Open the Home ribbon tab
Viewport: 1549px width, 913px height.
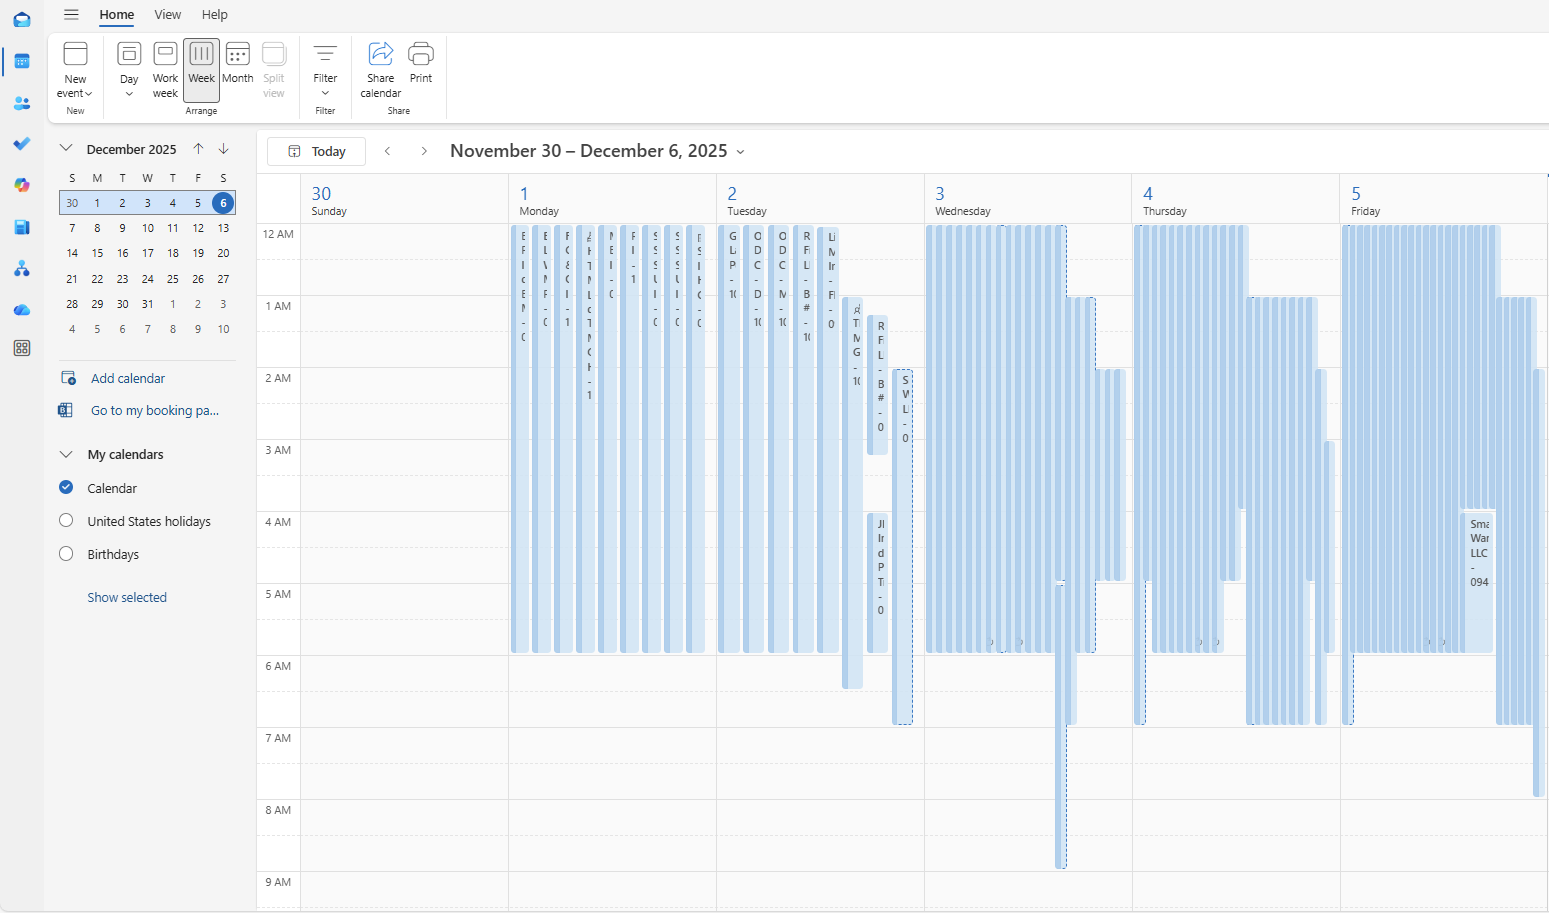pos(116,14)
